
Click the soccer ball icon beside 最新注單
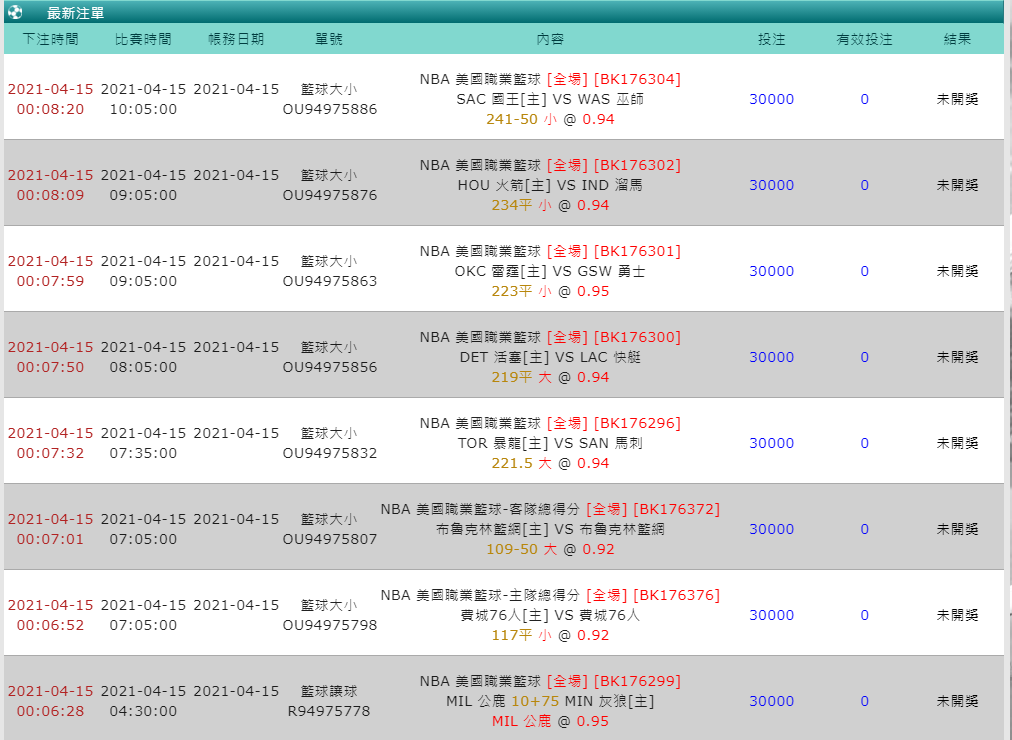[15, 12]
